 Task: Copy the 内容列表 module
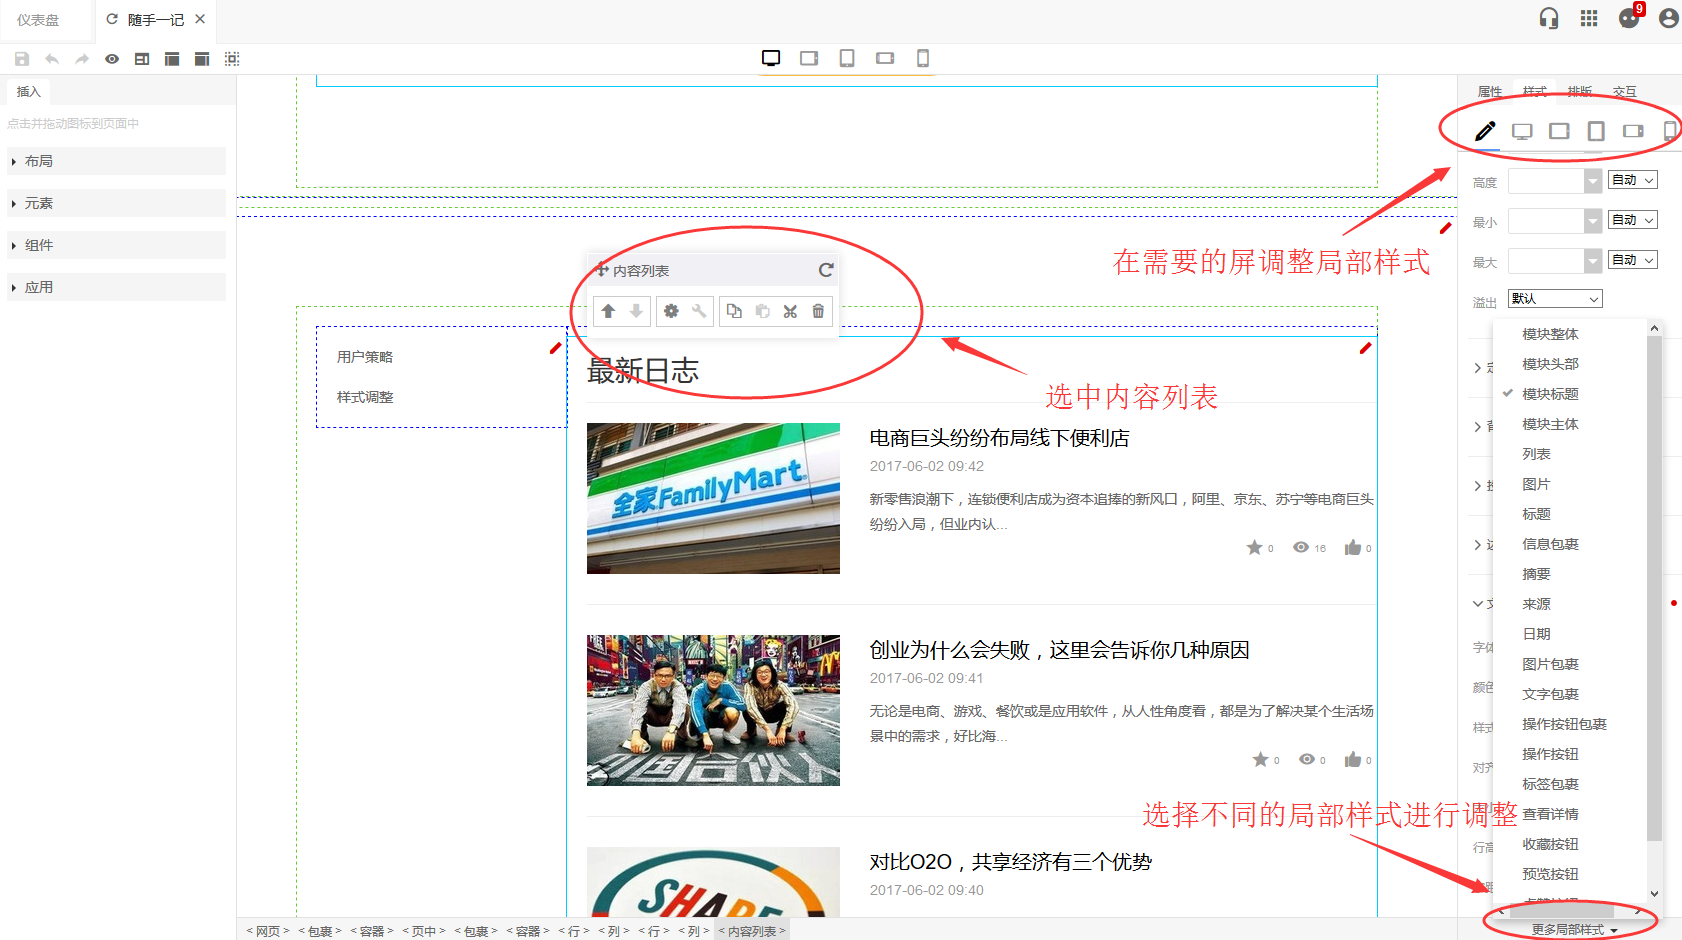[x=734, y=311]
